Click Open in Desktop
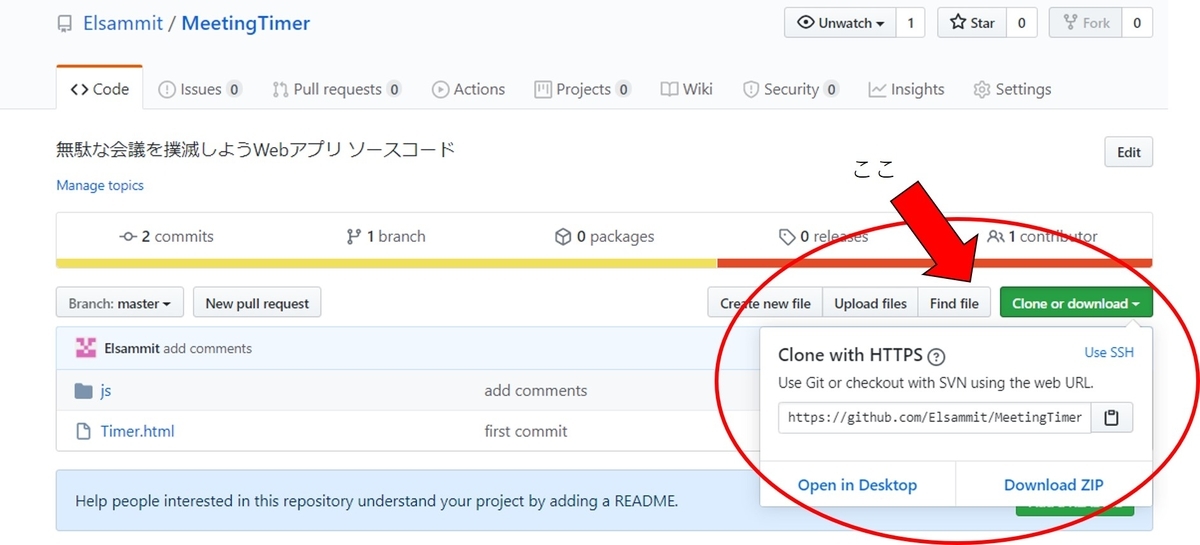 [857, 485]
